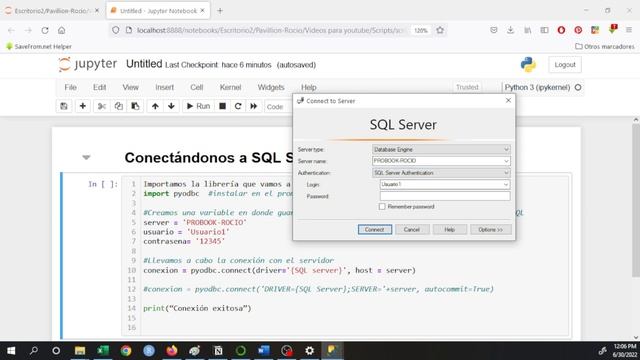The image size is (640, 360).
Task: Go to the browser home page
Action: (61, 30)
